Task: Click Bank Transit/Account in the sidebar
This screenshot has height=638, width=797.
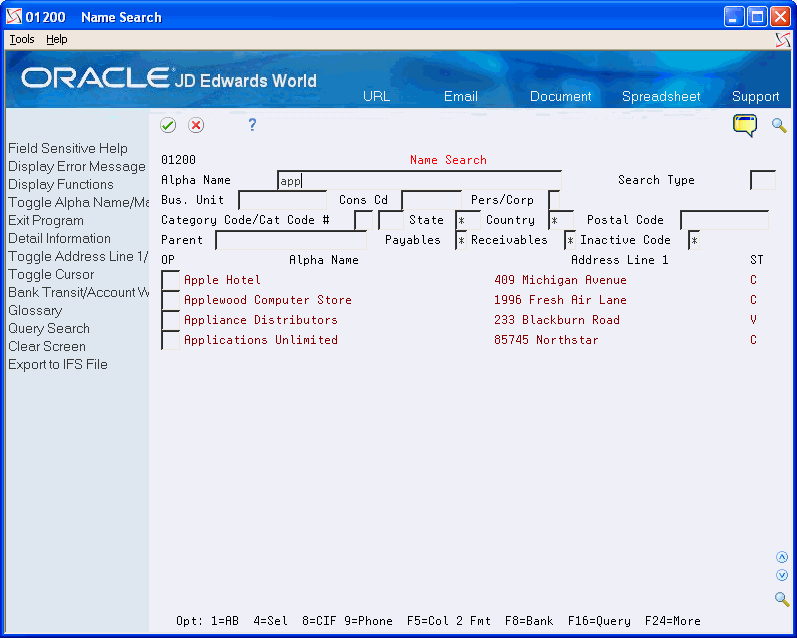Action: [x=78, y=292]
